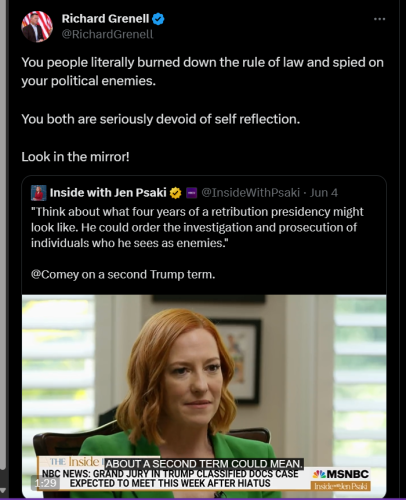Click the down arrow of the left scrollbar

[2, 490]
